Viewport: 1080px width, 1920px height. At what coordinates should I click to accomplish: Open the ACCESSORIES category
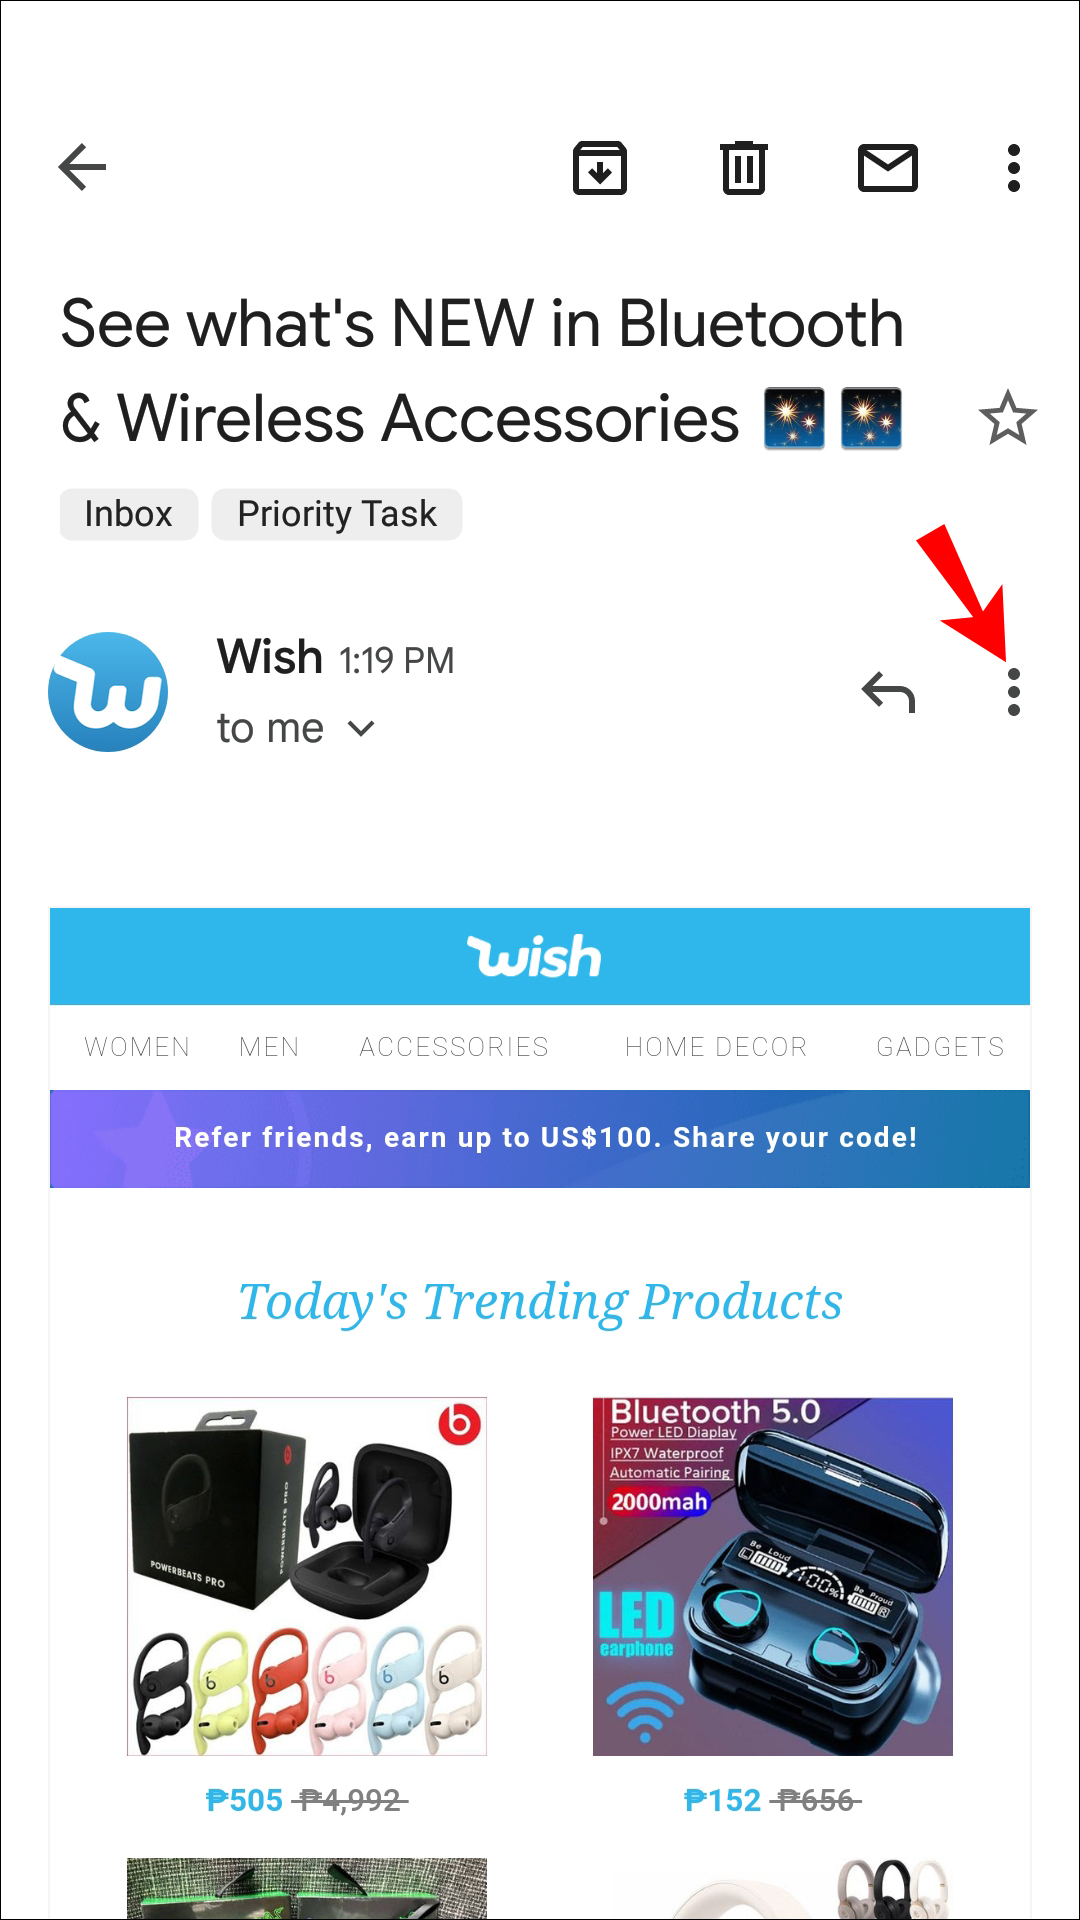coord(454,1047)
